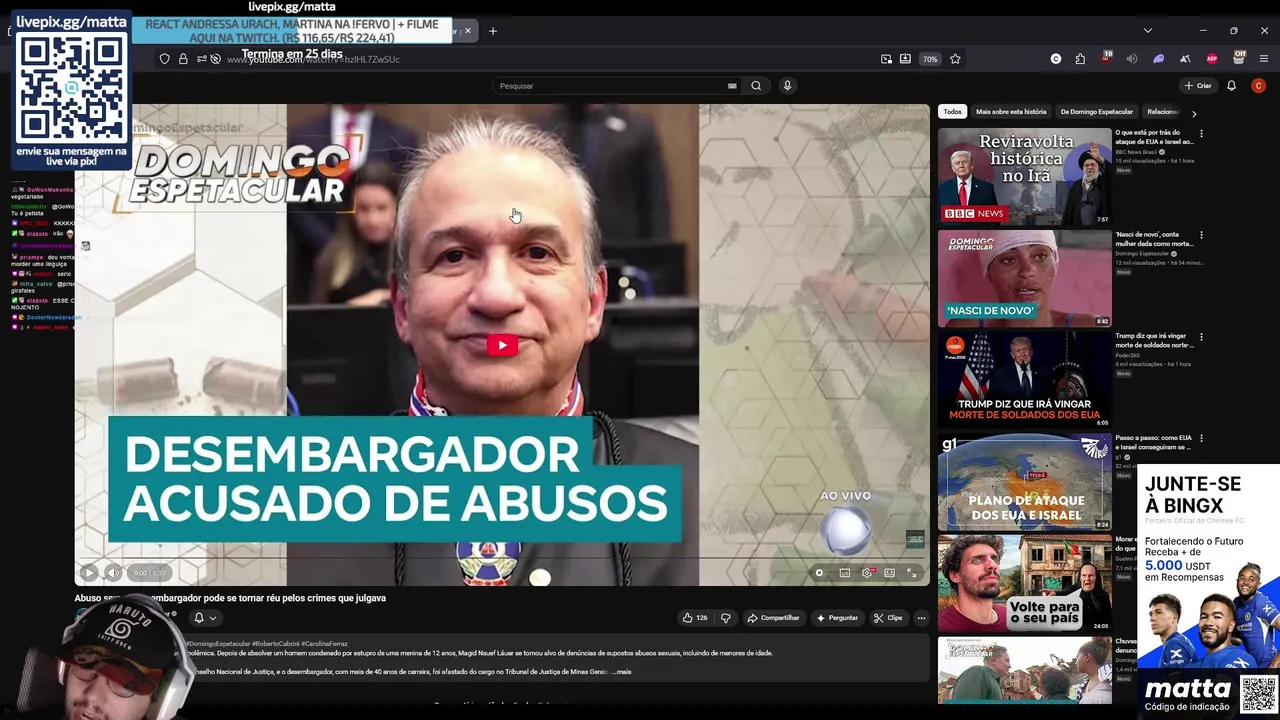Click the white circular C extension icon

1056,59
